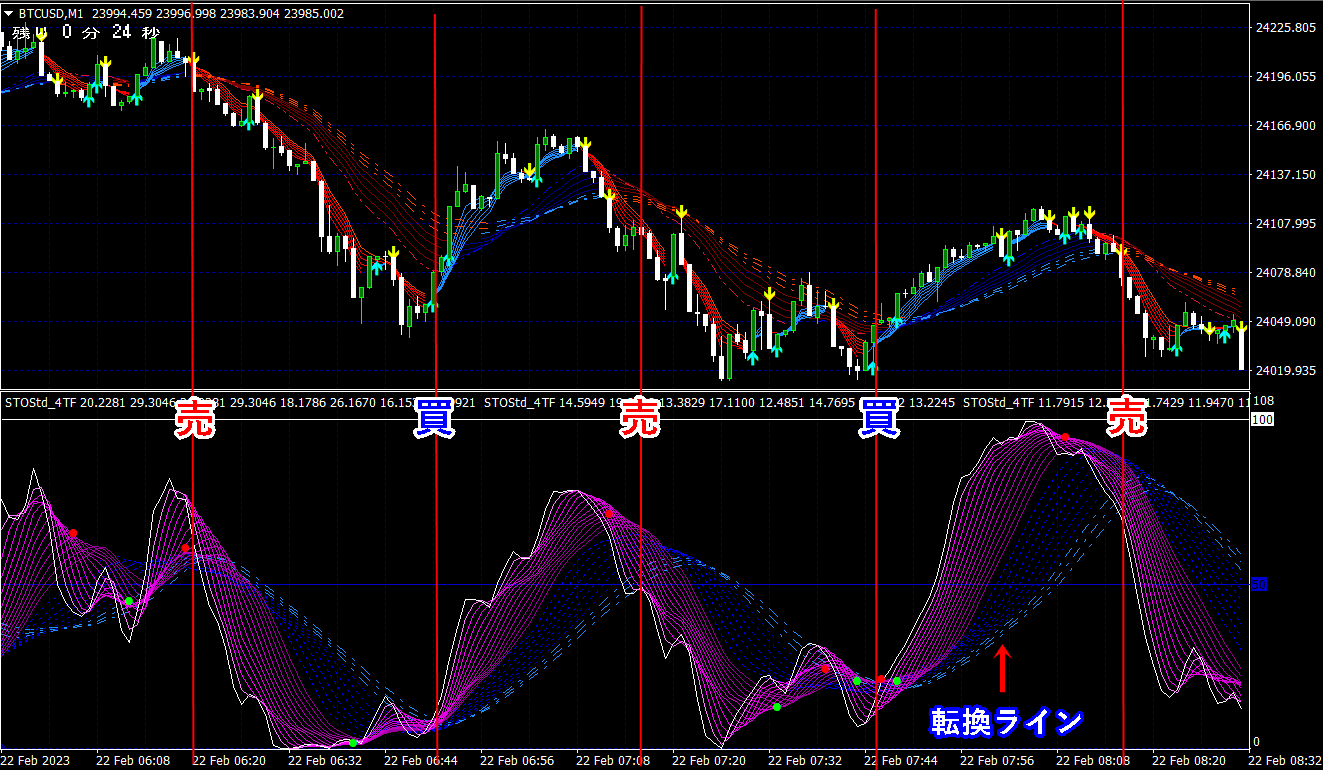Click the 22 Feb 06:08 time label
This screenshot has width=1323, height=770.
pyautogui.click(x=133, y=760)
